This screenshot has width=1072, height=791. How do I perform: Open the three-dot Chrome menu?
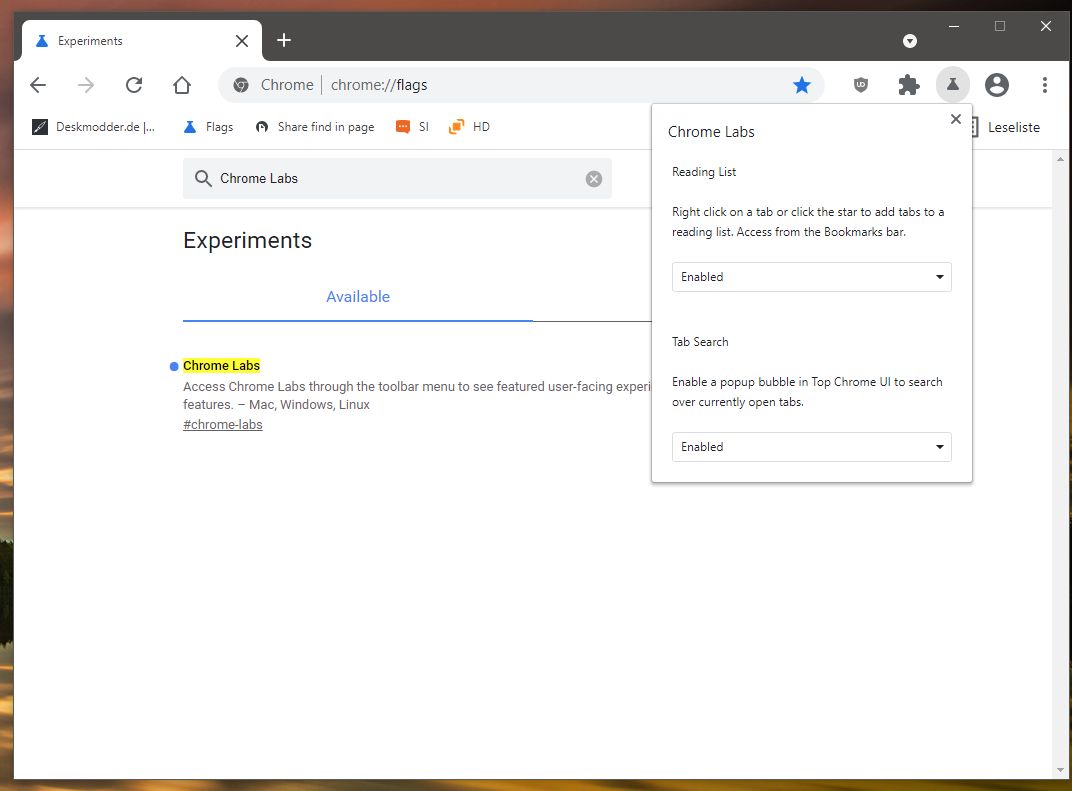[x=1045, y=85]
